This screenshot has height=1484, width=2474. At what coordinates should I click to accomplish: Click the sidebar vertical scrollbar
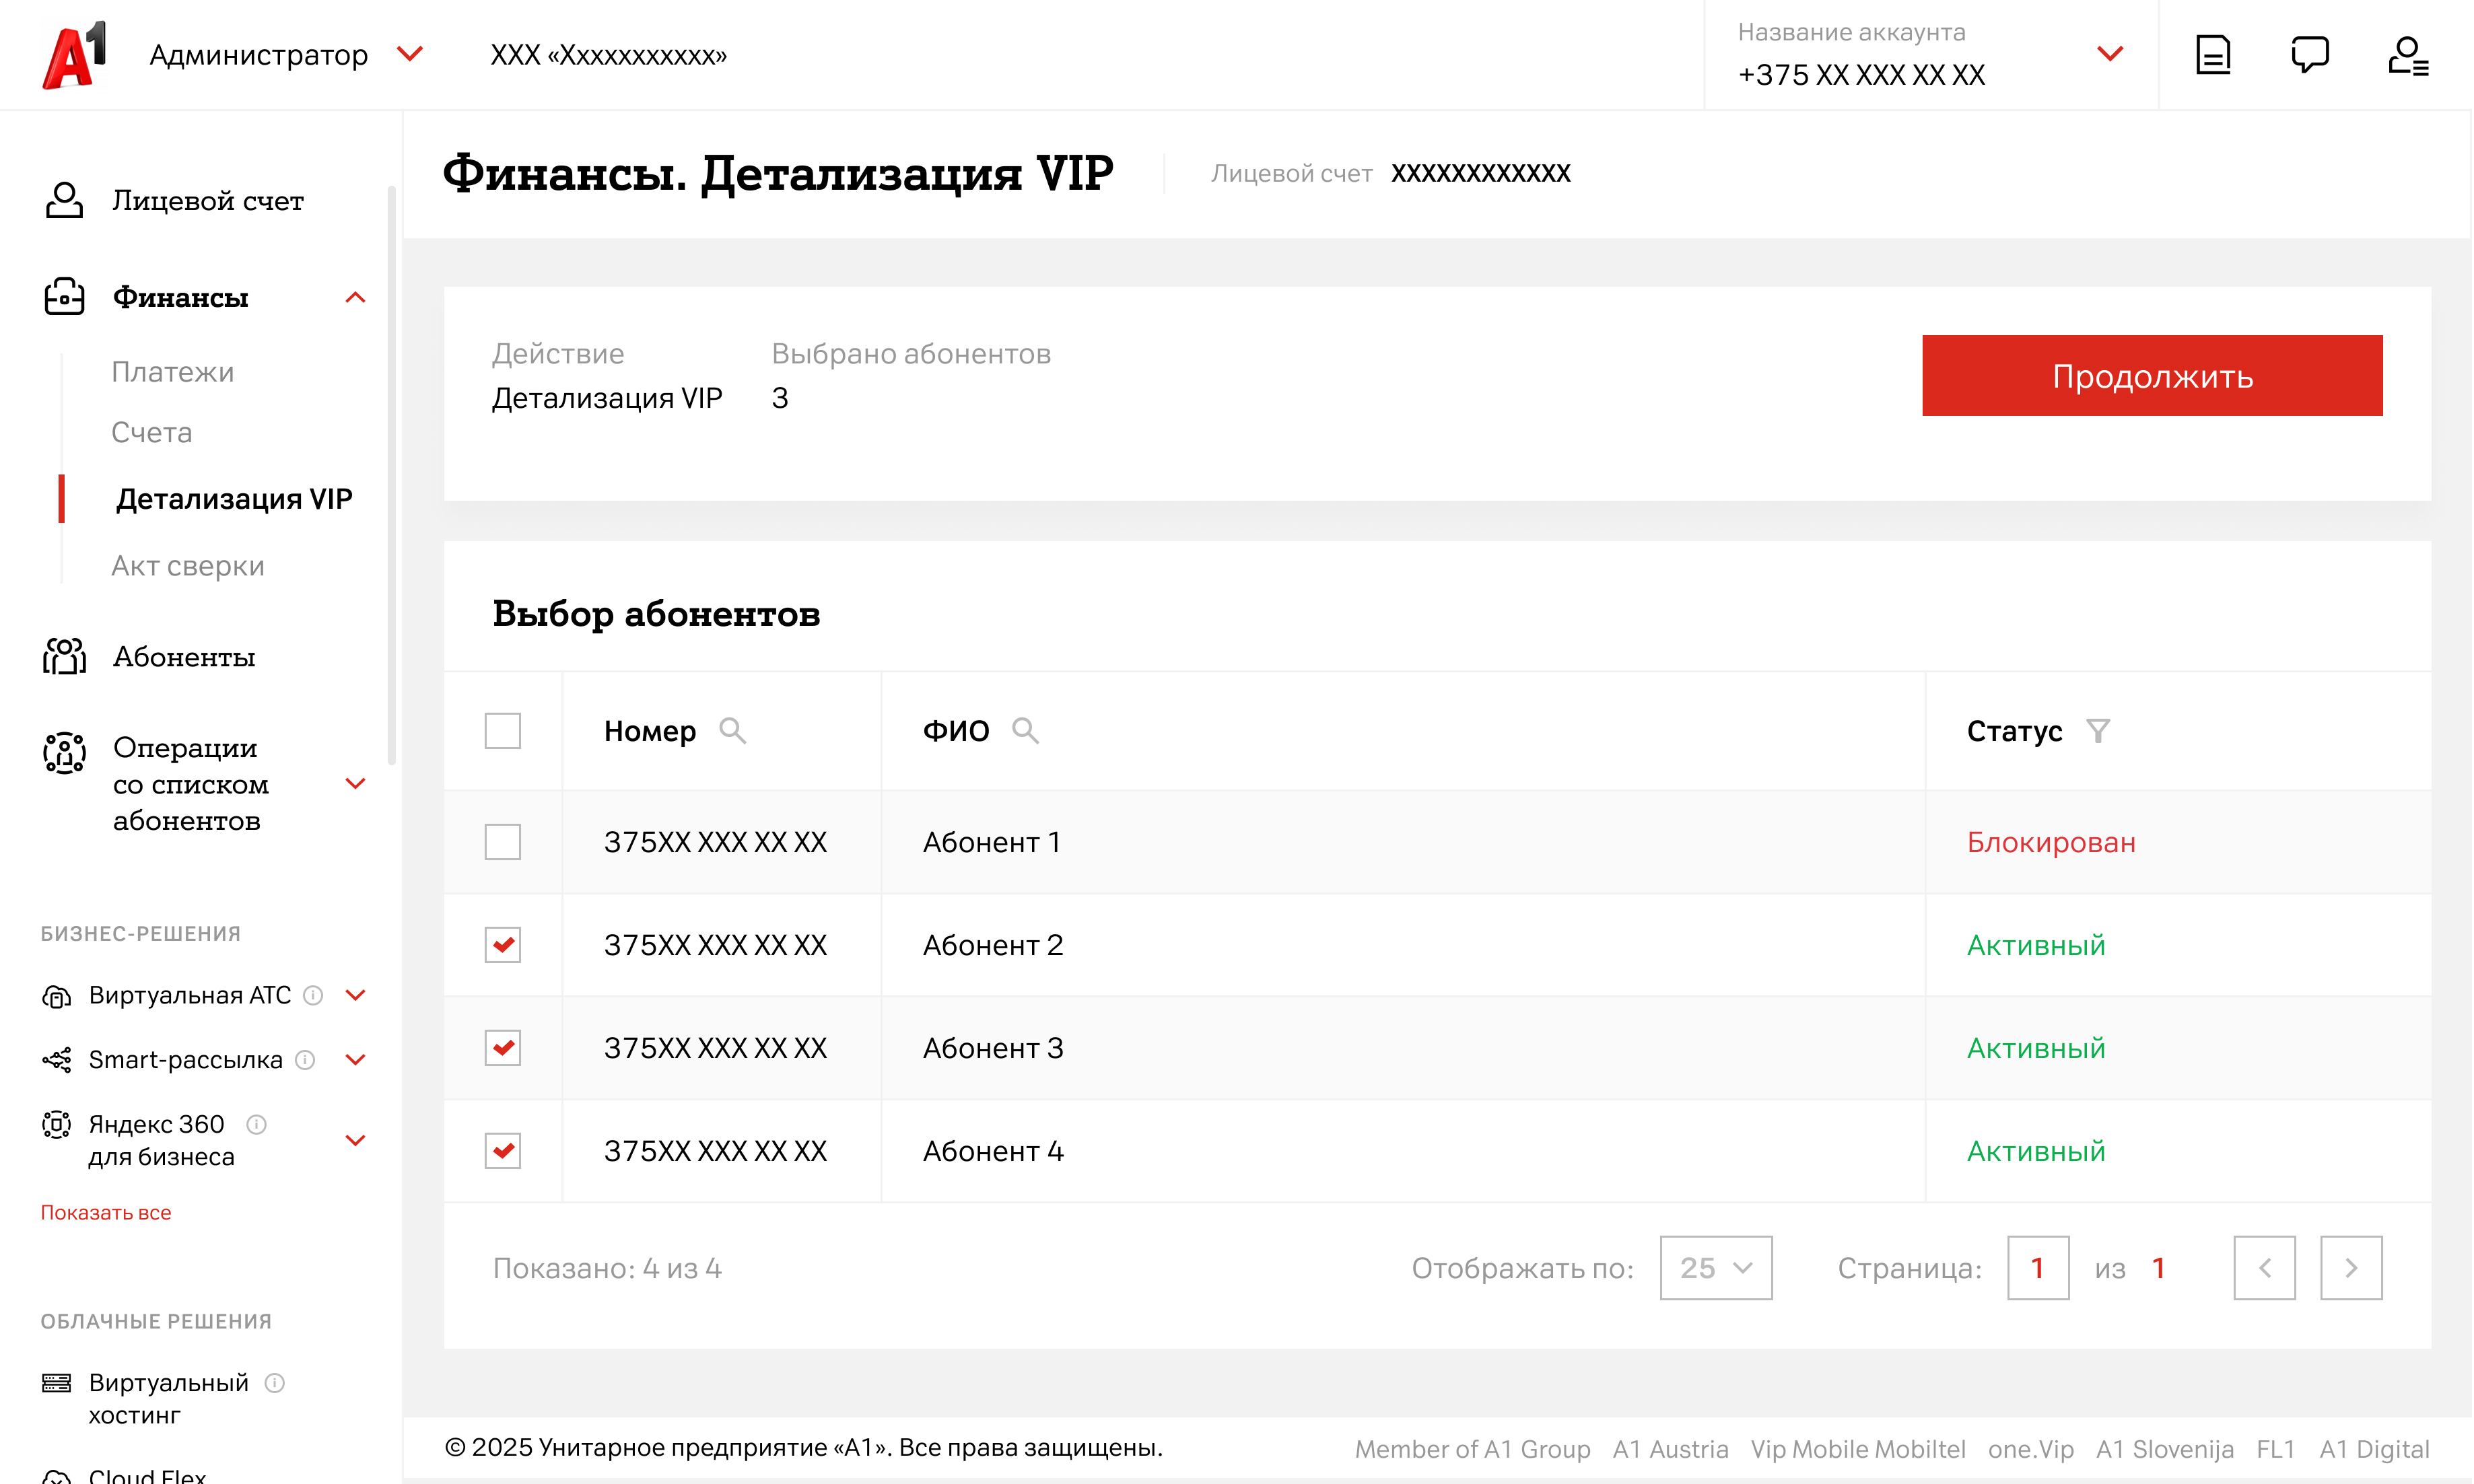point(392,475)
